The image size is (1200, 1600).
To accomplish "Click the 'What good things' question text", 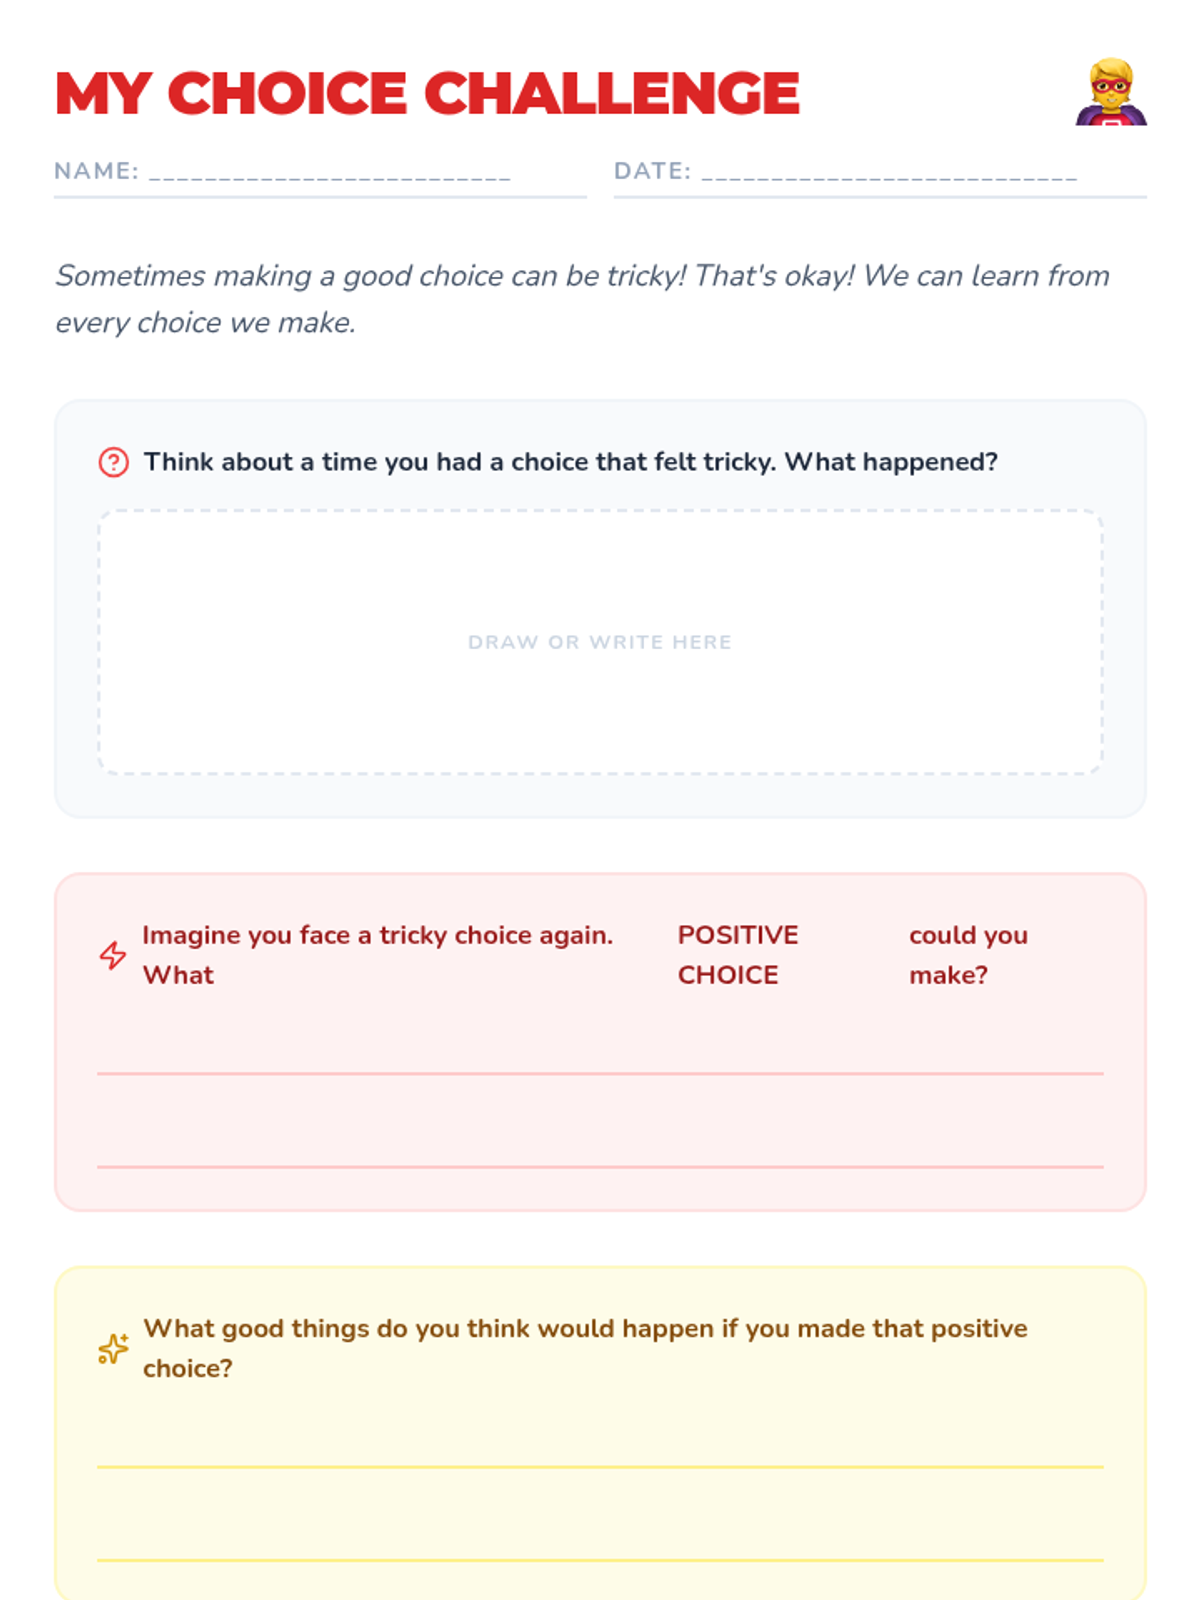I will (585, 1348).
